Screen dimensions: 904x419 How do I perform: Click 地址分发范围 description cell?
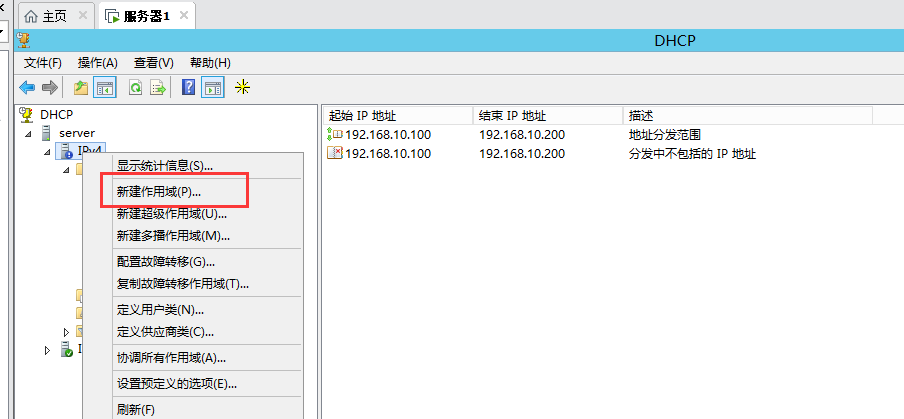(664, 135)
